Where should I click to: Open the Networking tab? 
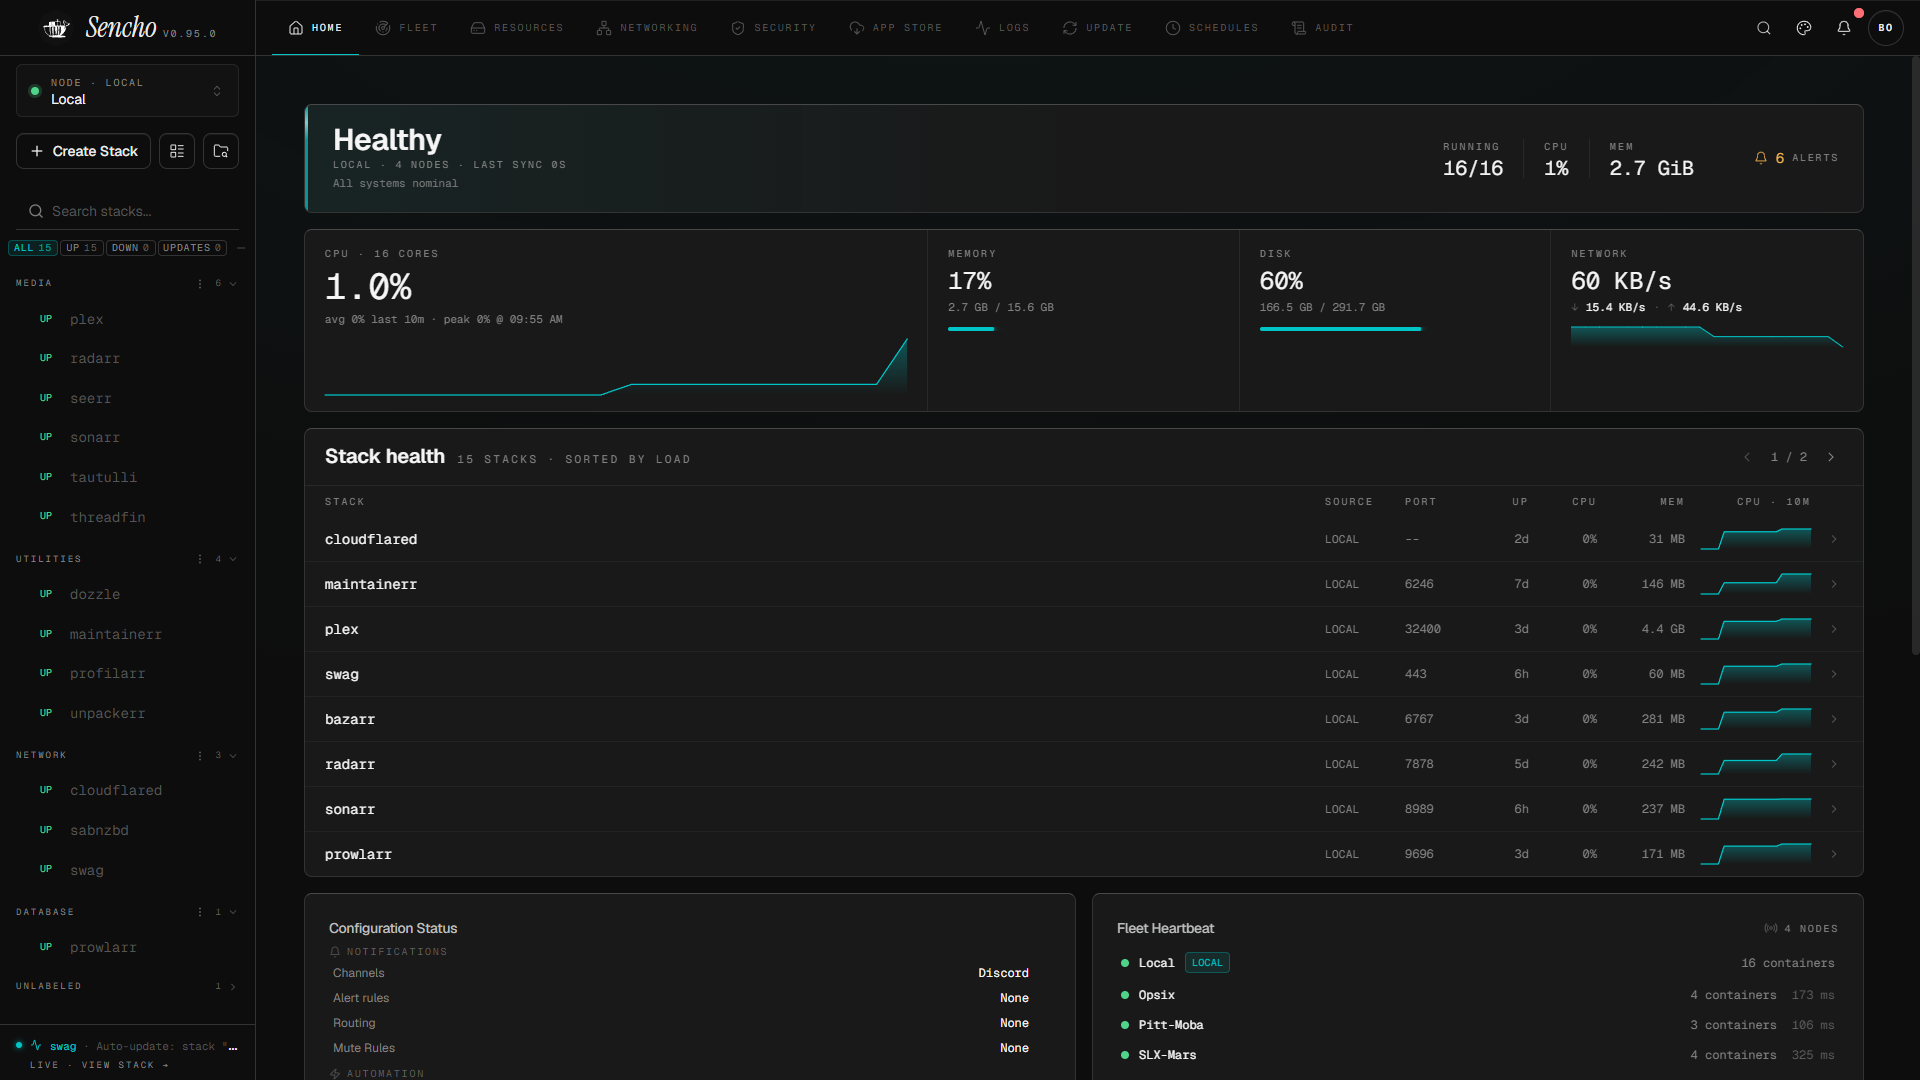(646, 28)
